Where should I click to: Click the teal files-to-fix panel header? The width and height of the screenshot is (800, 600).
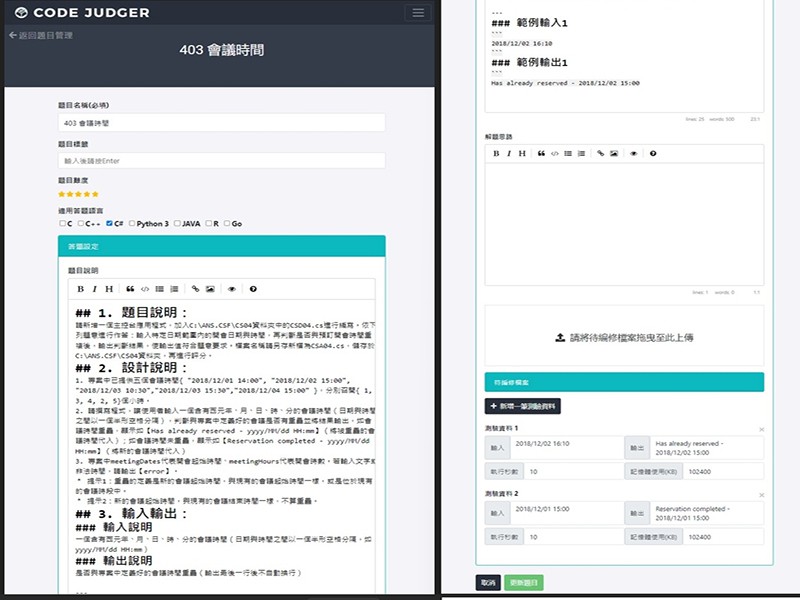pos(624,382)
